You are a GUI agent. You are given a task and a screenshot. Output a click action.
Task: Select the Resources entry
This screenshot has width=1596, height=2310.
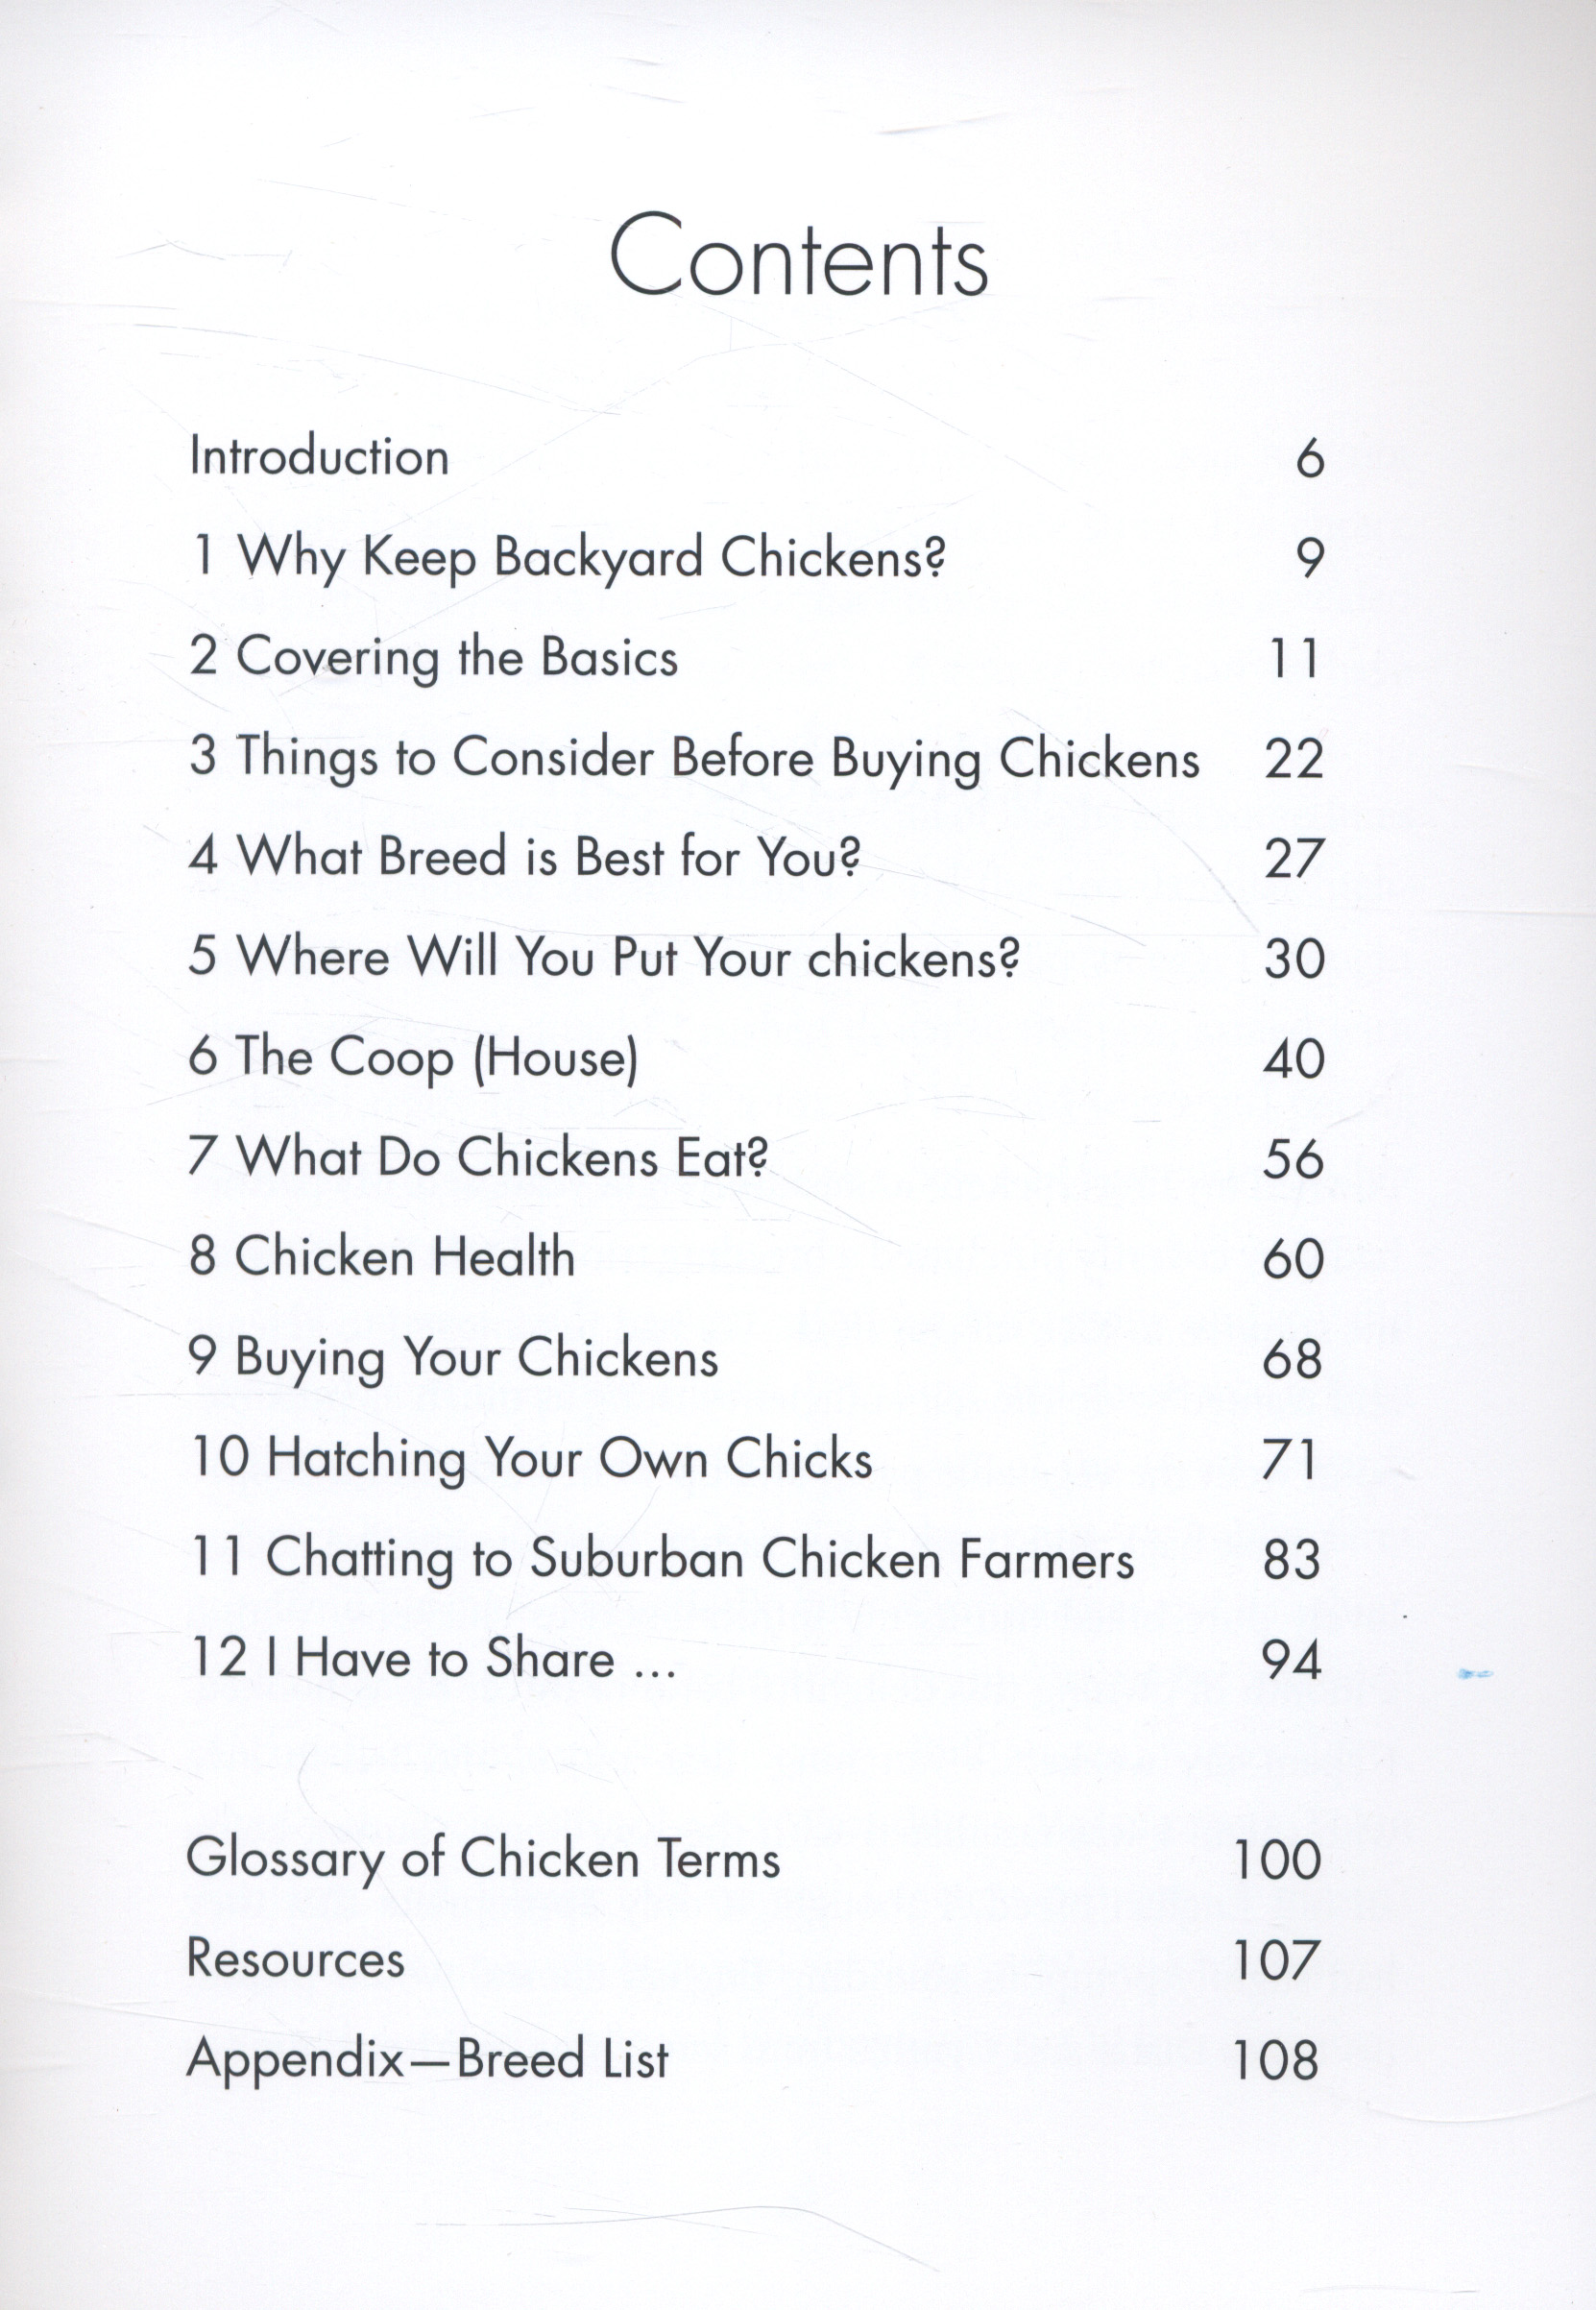tap(296, 1958)
